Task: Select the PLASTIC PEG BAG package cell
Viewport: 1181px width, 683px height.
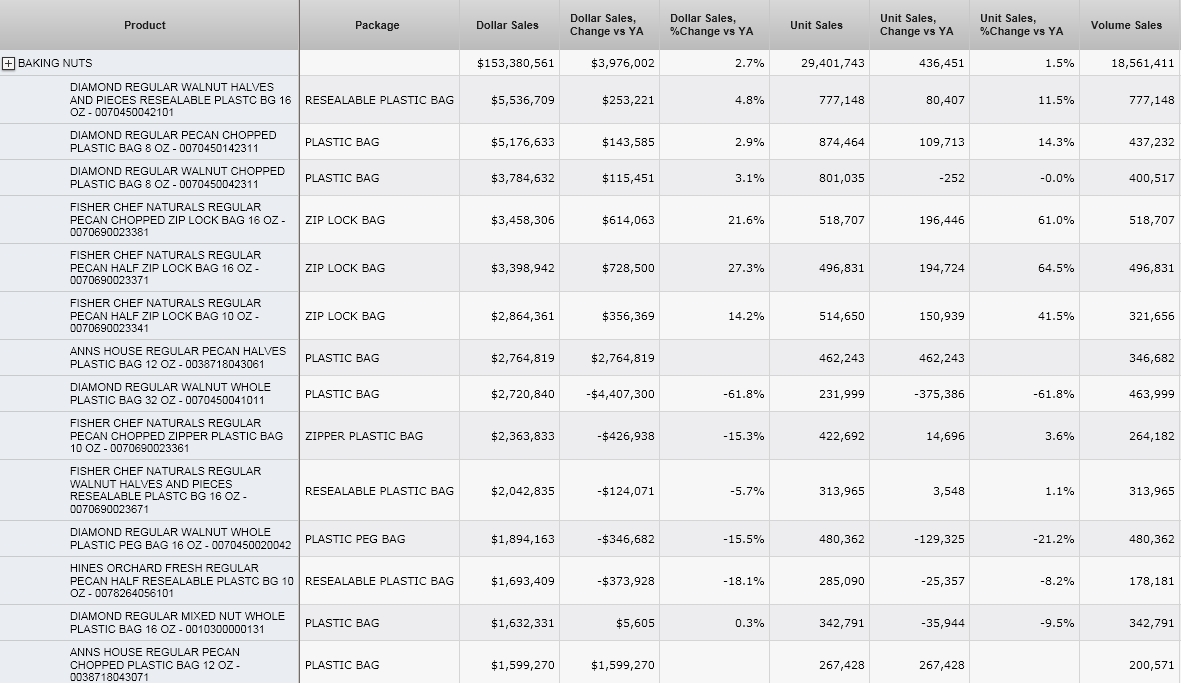Action: 355,539
